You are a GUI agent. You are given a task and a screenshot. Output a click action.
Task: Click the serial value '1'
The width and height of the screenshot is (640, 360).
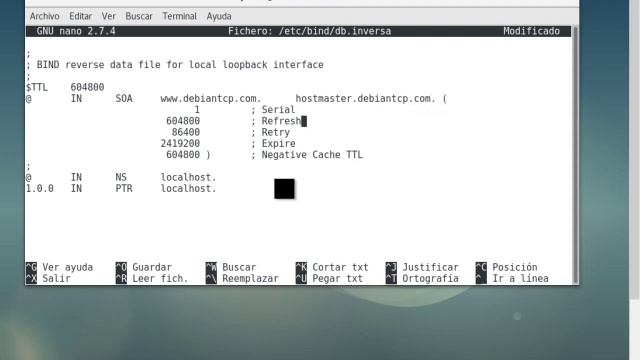197,110
